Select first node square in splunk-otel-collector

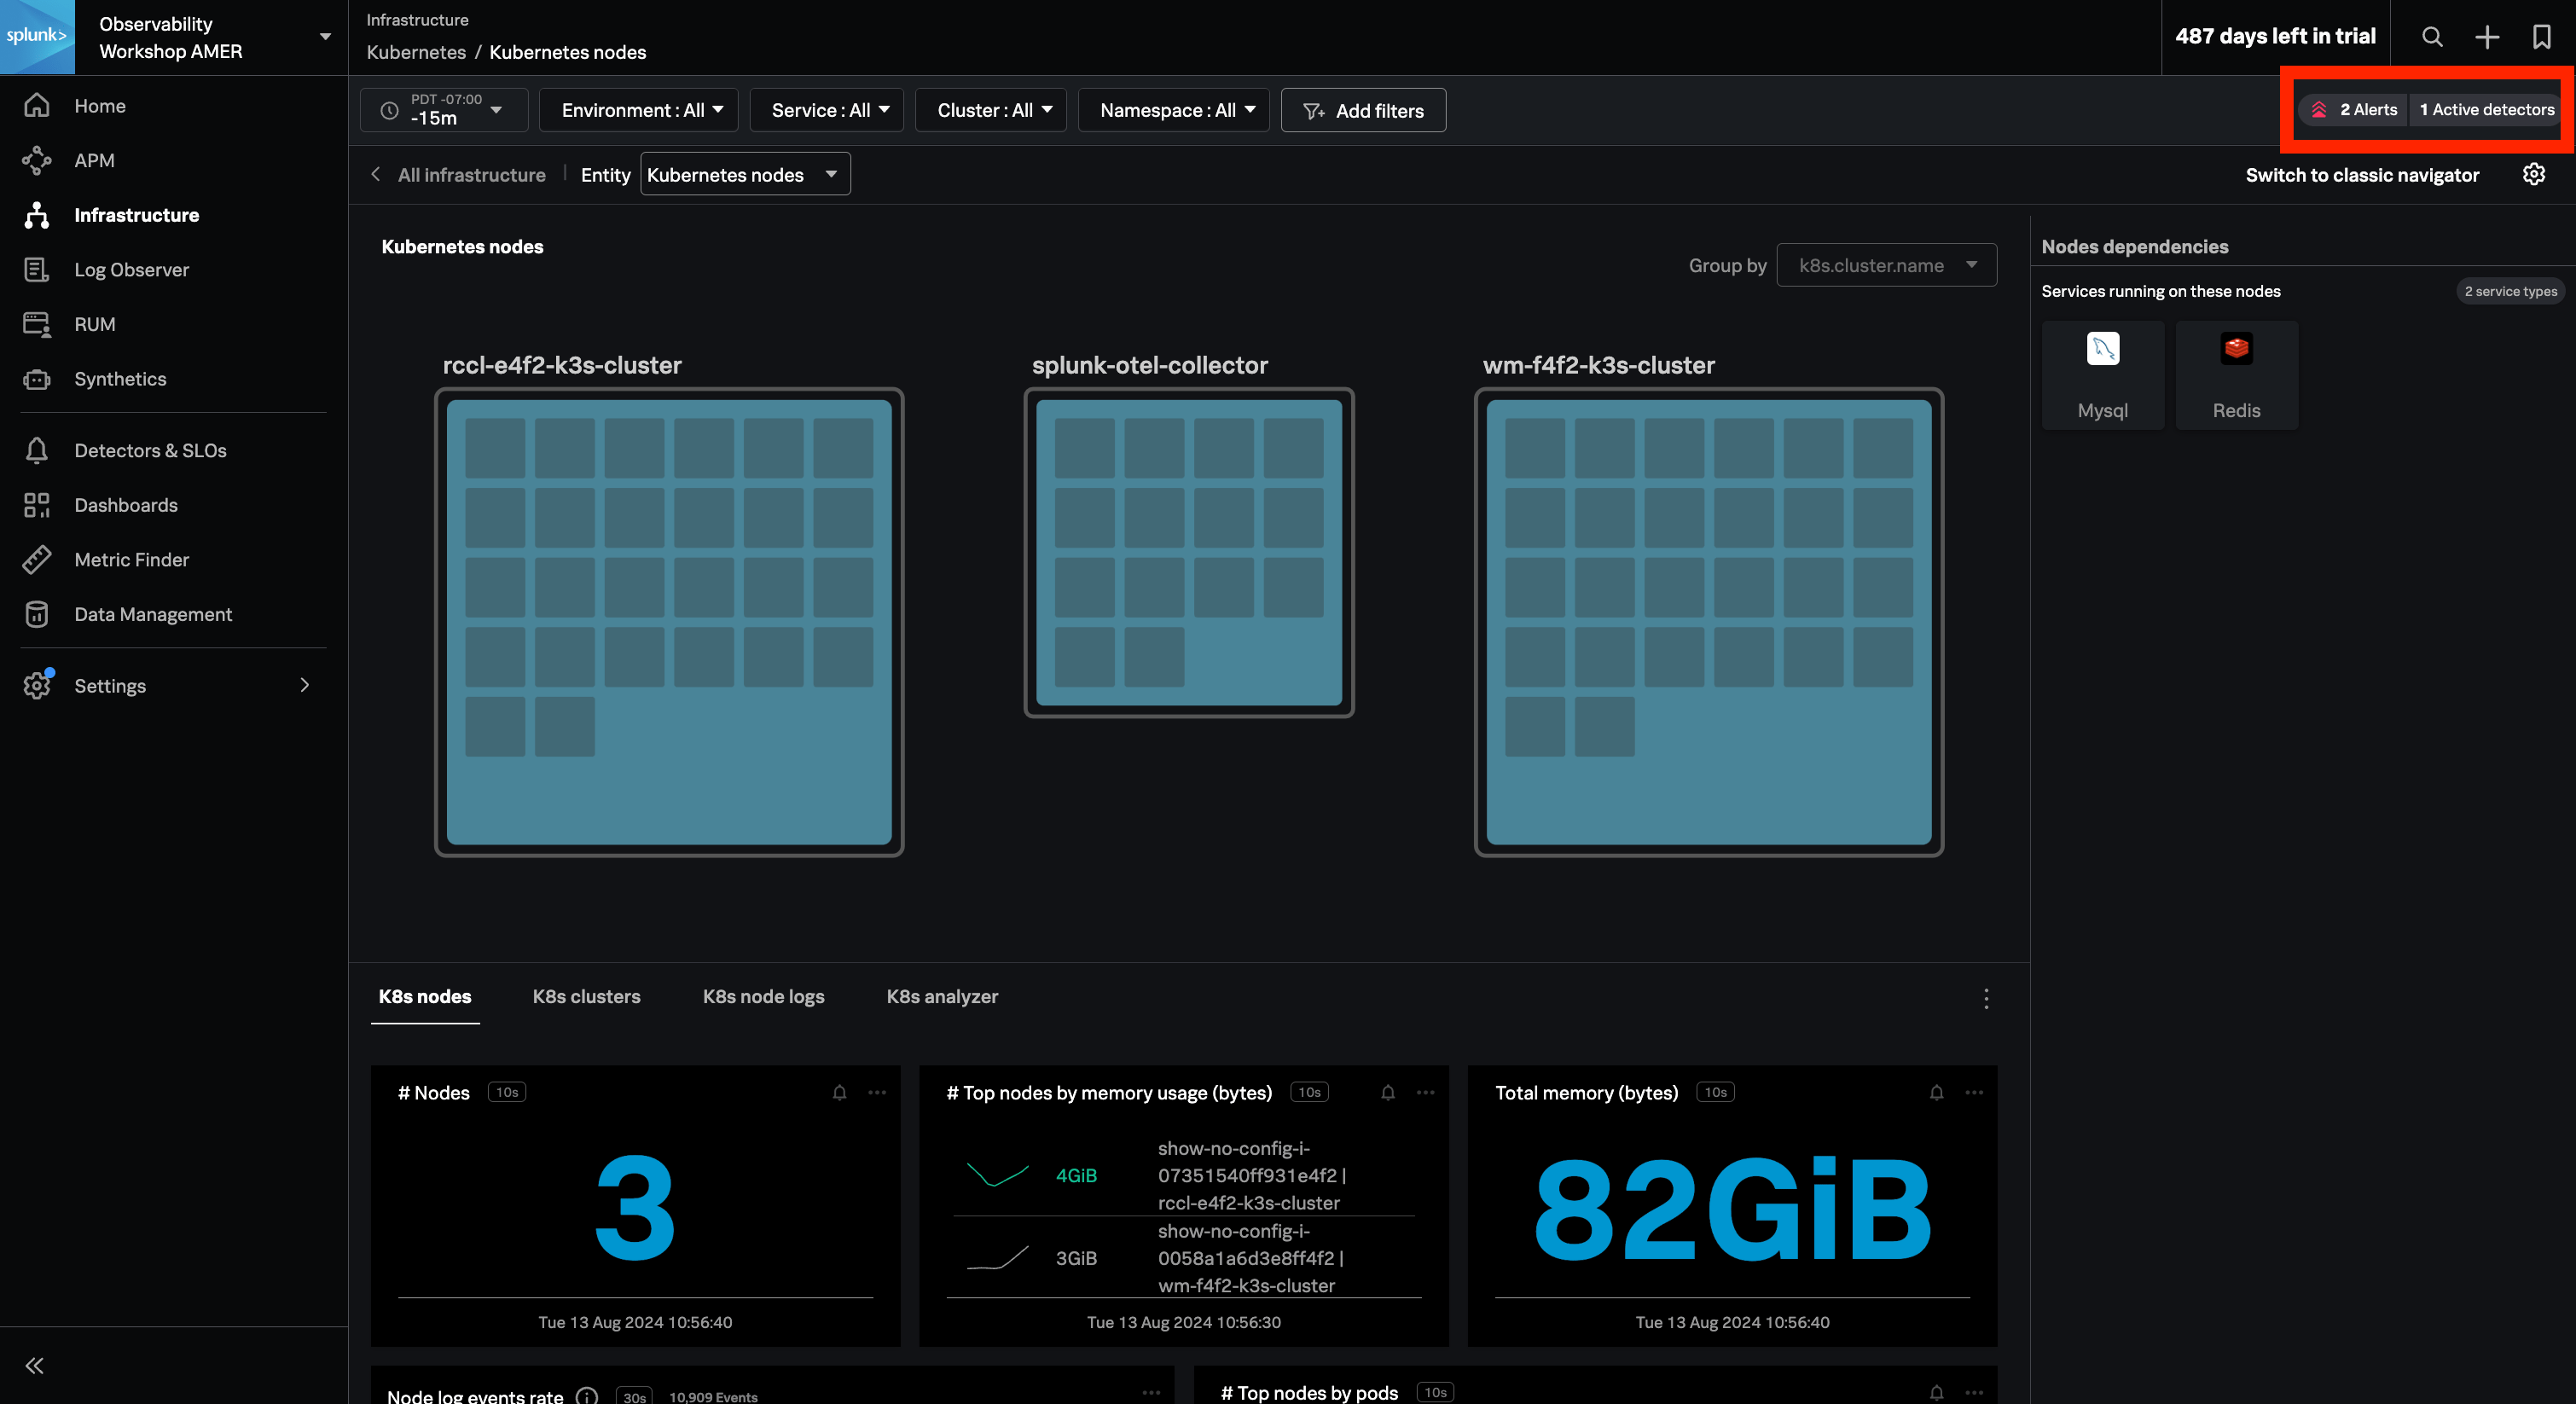pyautogui.click(x=1084, y=448)
